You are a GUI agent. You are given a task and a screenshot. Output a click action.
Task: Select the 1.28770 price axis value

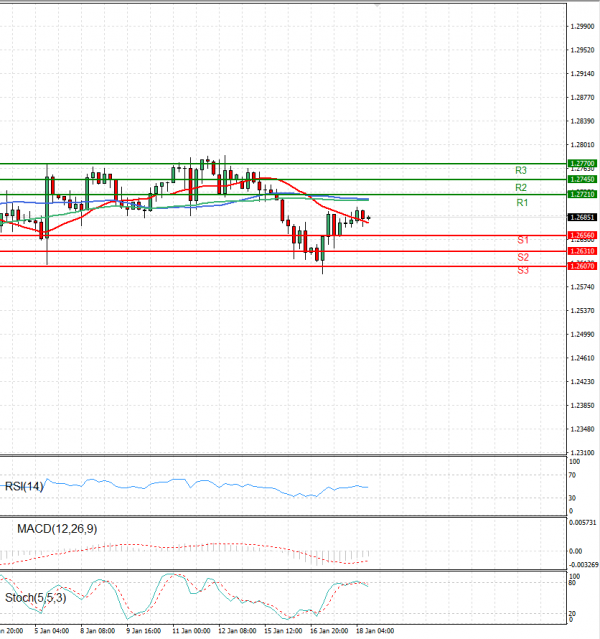point(582,97)
